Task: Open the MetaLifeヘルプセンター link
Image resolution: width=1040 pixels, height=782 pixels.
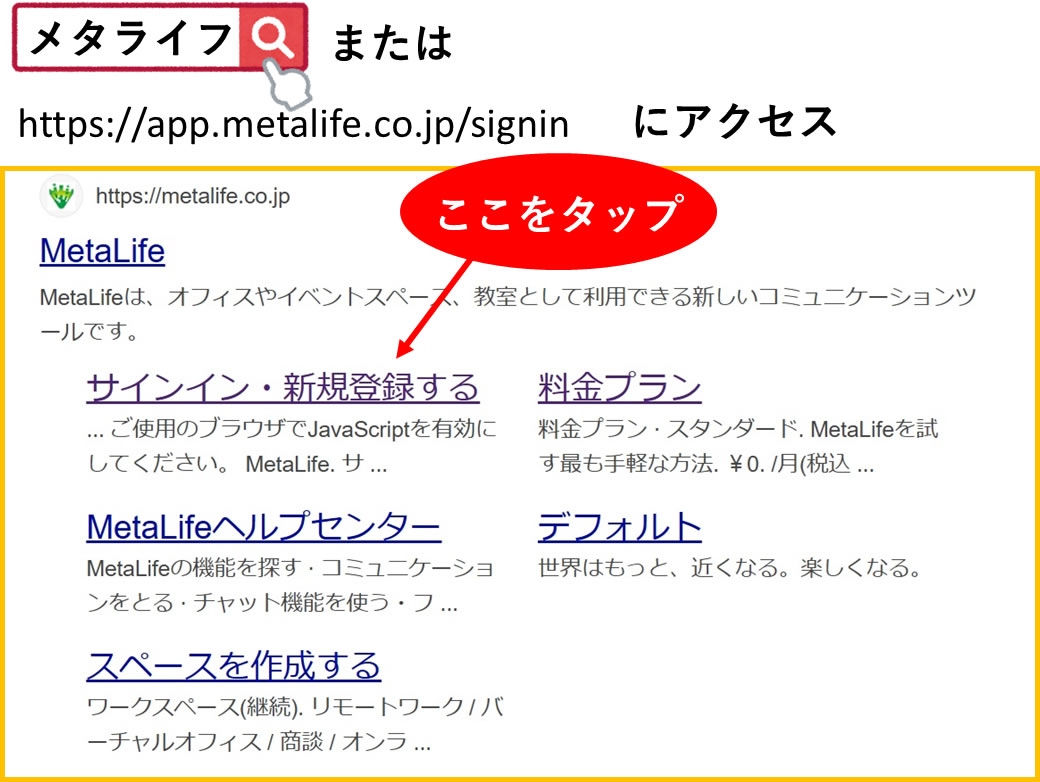Action: coord(264,526)
